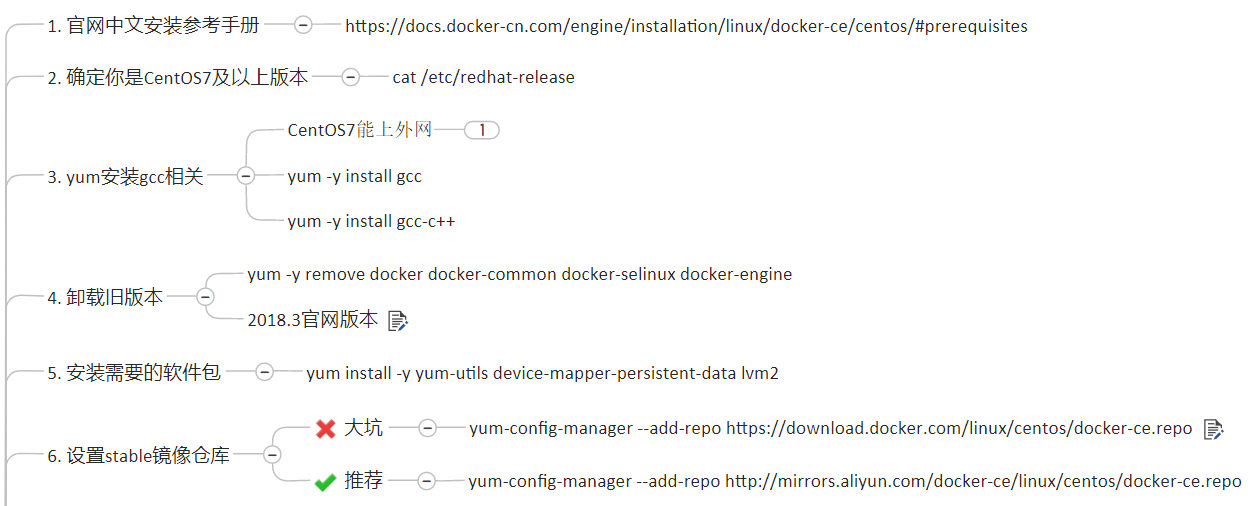1259x506 pixels.
Task: Collapse the 卸载旧版本 branch
Action: point(205,297)
